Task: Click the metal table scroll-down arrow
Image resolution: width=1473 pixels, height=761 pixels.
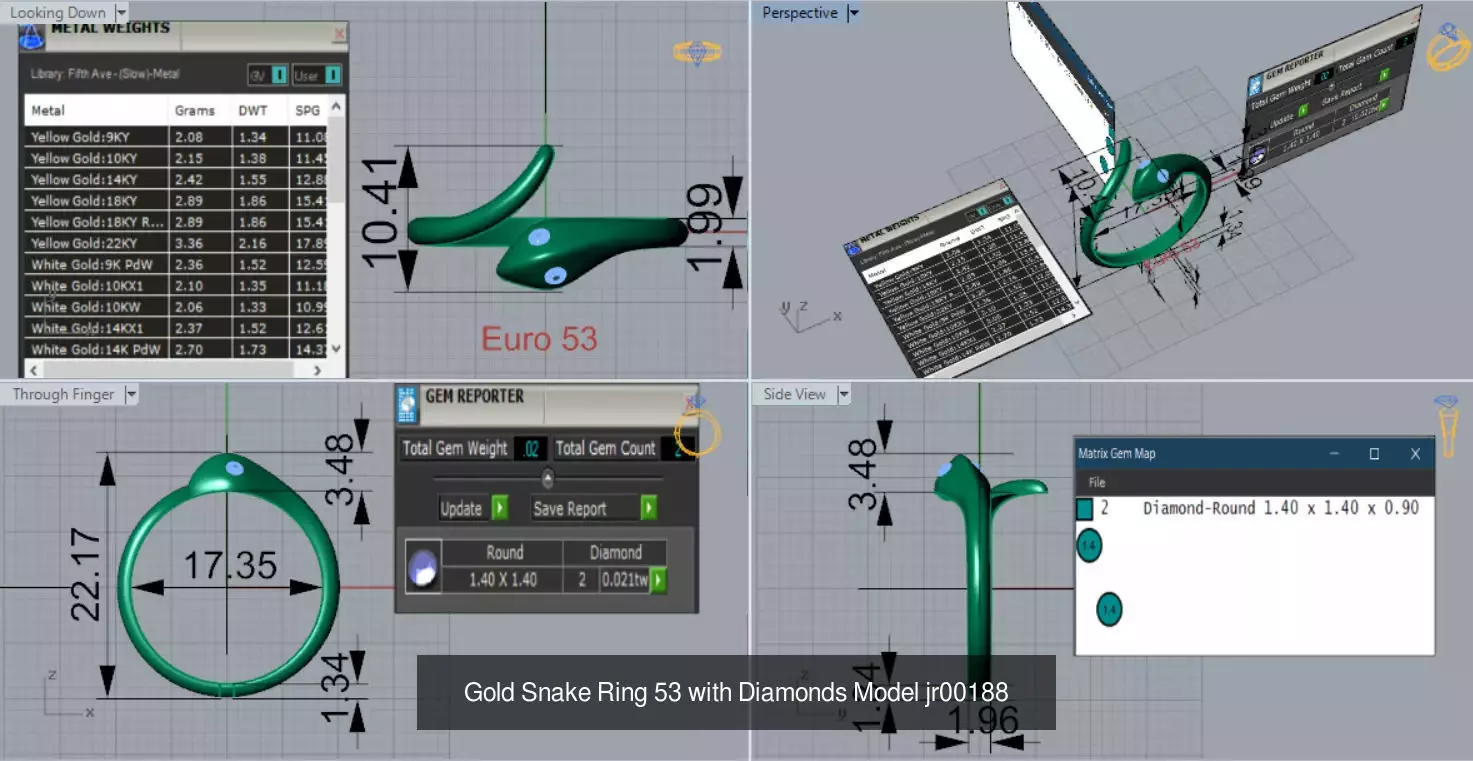Action: click(337, 348)
